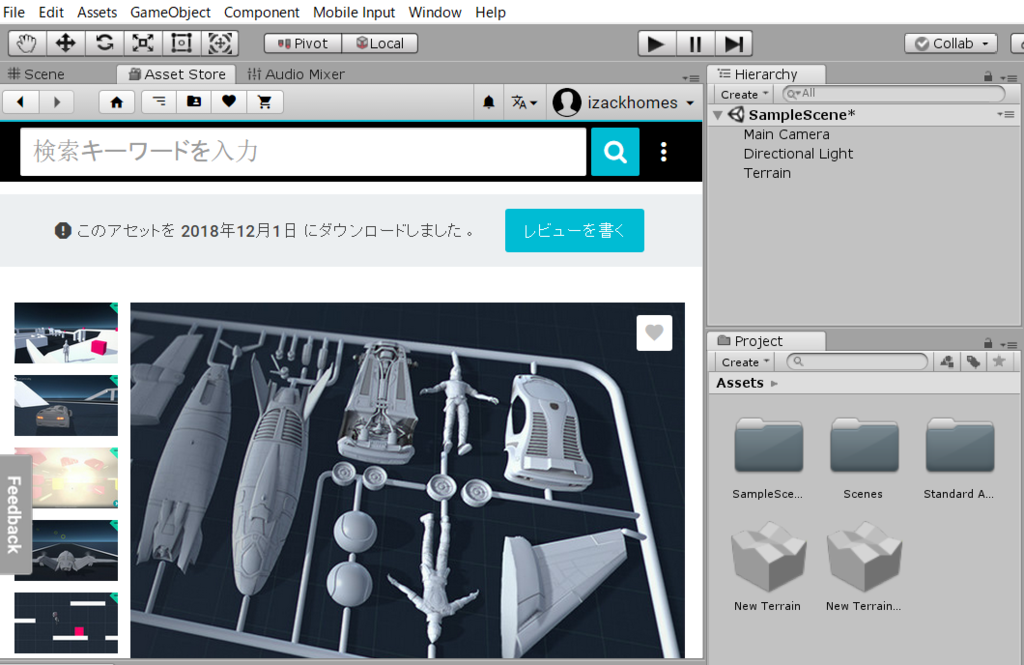Open the Window menu
This screenshot has width=1024, height=665.
pyautogui.click(x=435, y=12)
